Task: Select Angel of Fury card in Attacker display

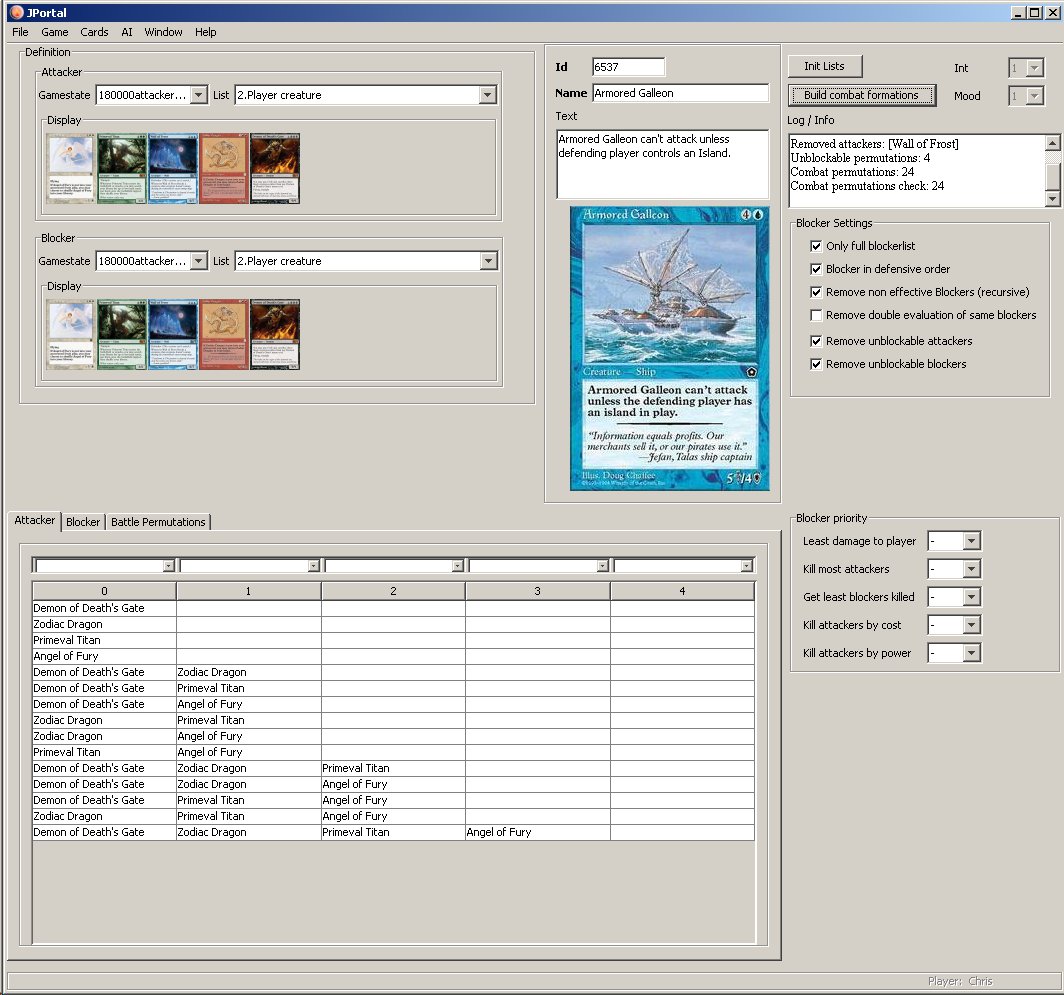Action: click(x=71, y=168)
